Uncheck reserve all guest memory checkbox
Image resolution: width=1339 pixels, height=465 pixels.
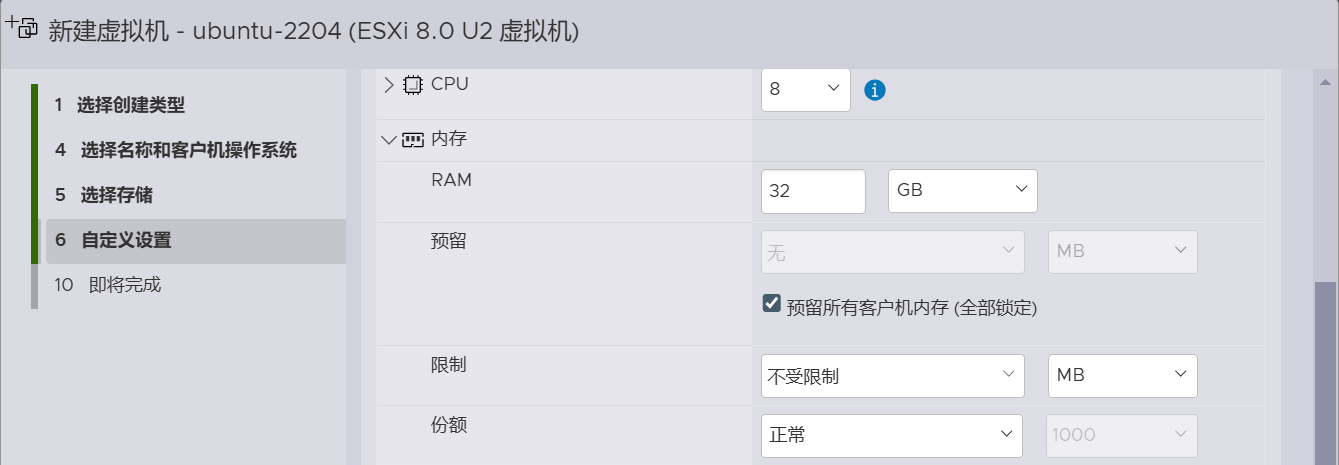[x=771, y=304]
